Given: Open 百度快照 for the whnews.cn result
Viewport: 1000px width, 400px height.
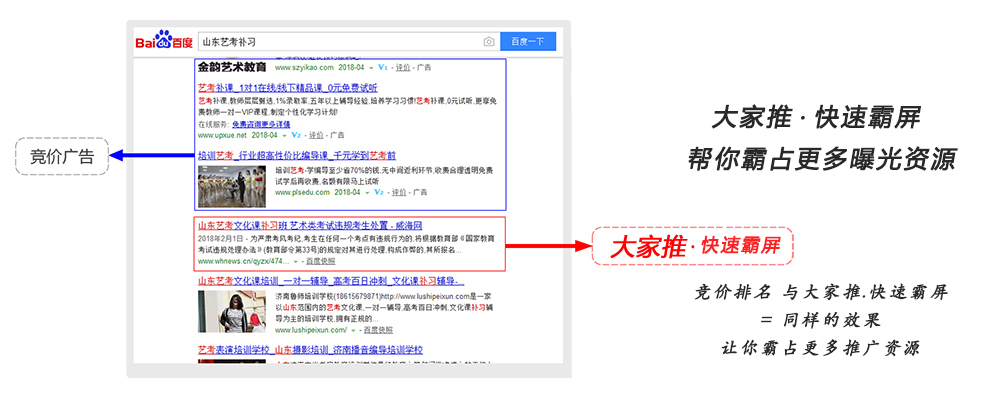Looking at the screenshot, I should 321,262.
